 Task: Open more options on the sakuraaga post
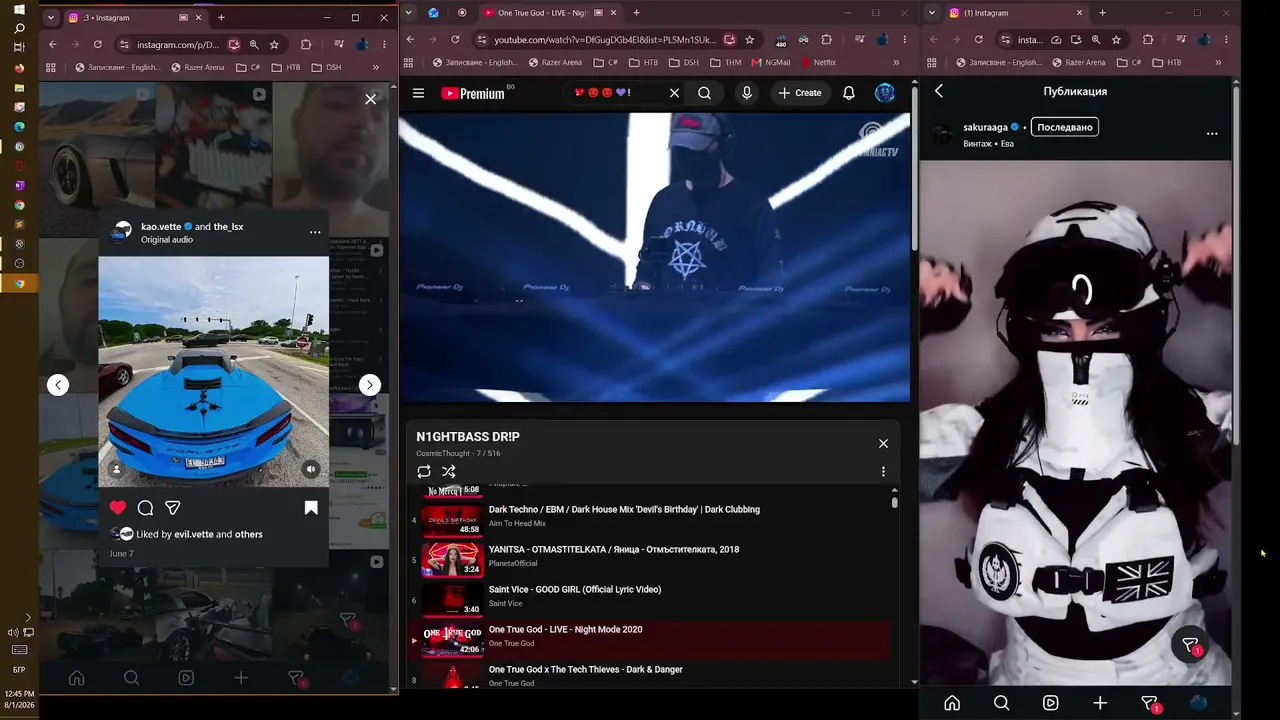coord(1212,134)
